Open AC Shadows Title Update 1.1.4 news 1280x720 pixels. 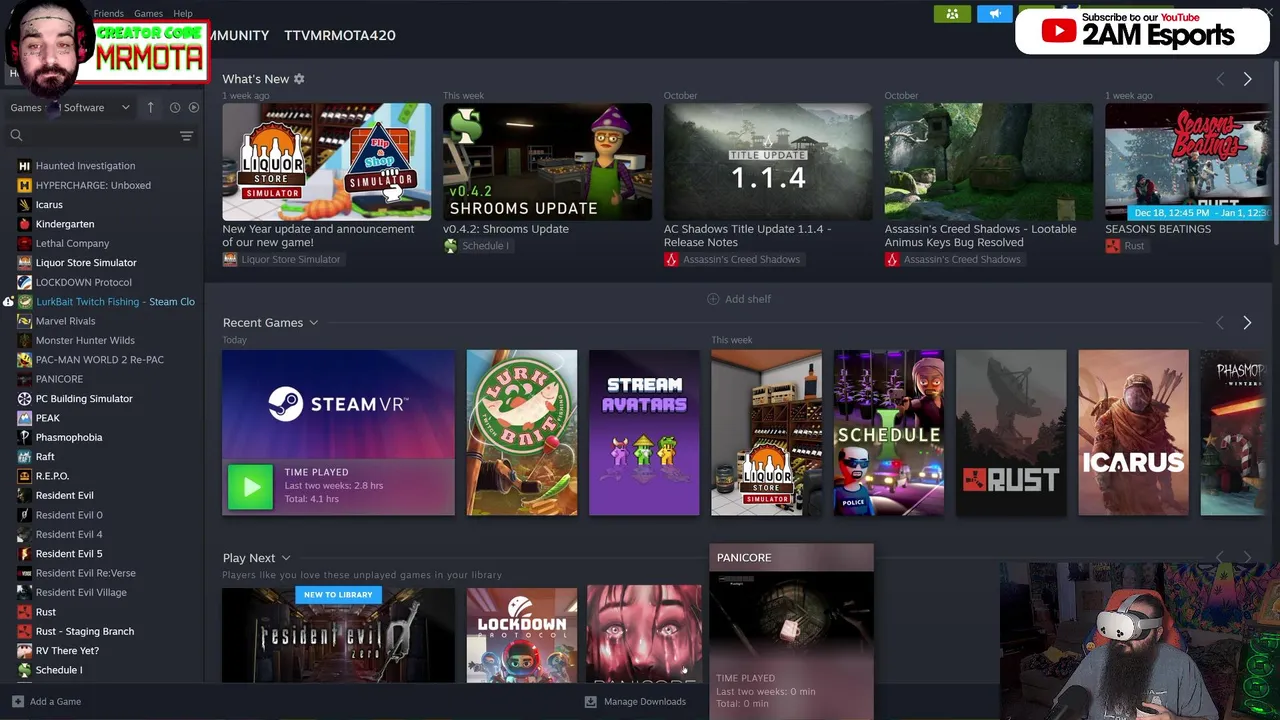[768, 162]
